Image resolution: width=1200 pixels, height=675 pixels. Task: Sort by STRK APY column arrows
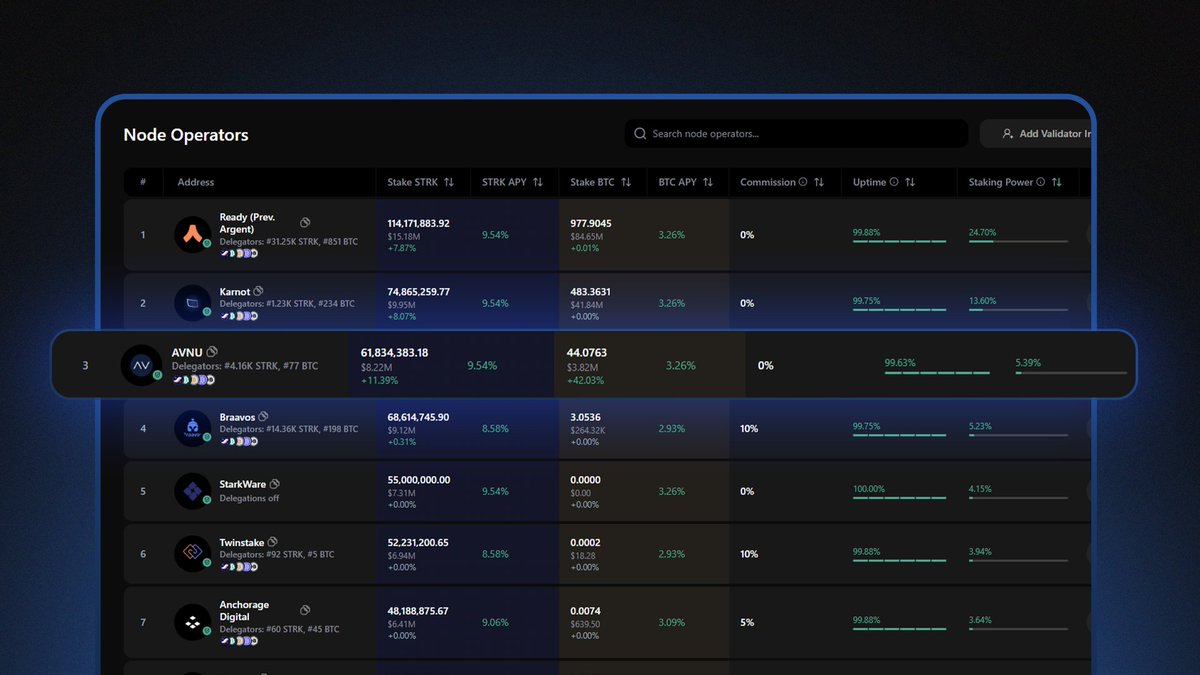538,182
